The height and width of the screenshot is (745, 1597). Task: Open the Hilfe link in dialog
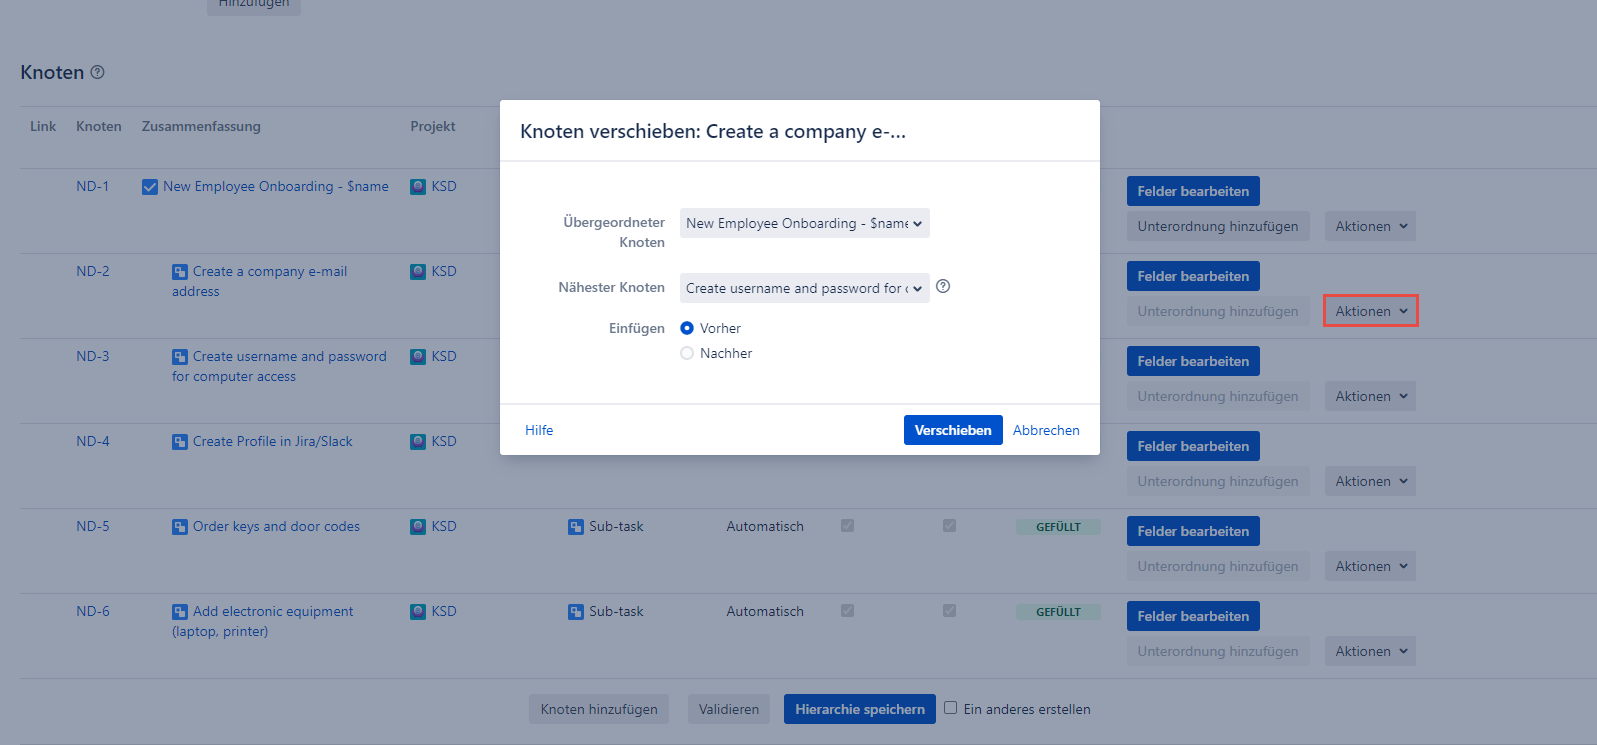tap(539, 430)
